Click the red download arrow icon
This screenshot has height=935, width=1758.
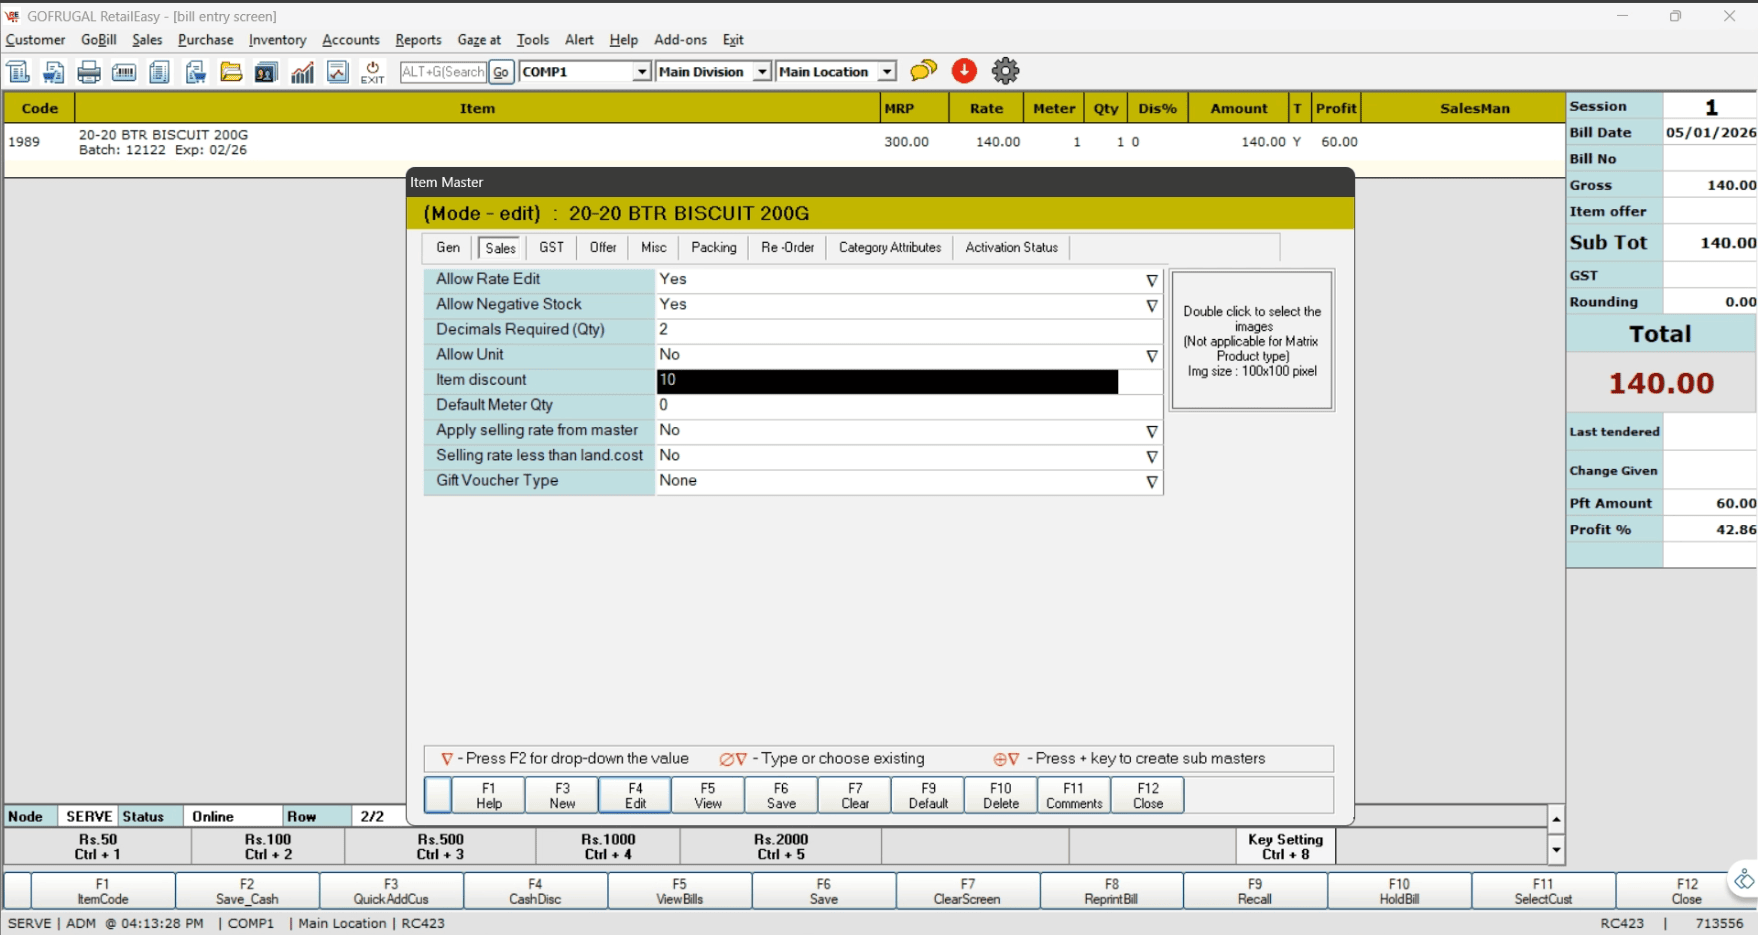point(964,71)
